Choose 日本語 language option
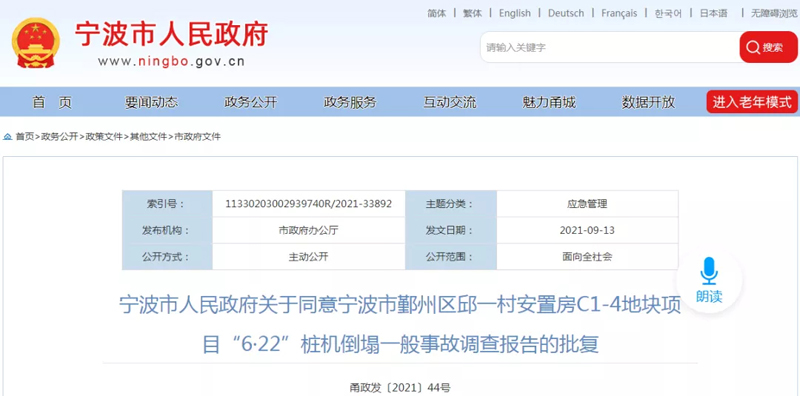800x396 pixels. [x=713, y=13]
